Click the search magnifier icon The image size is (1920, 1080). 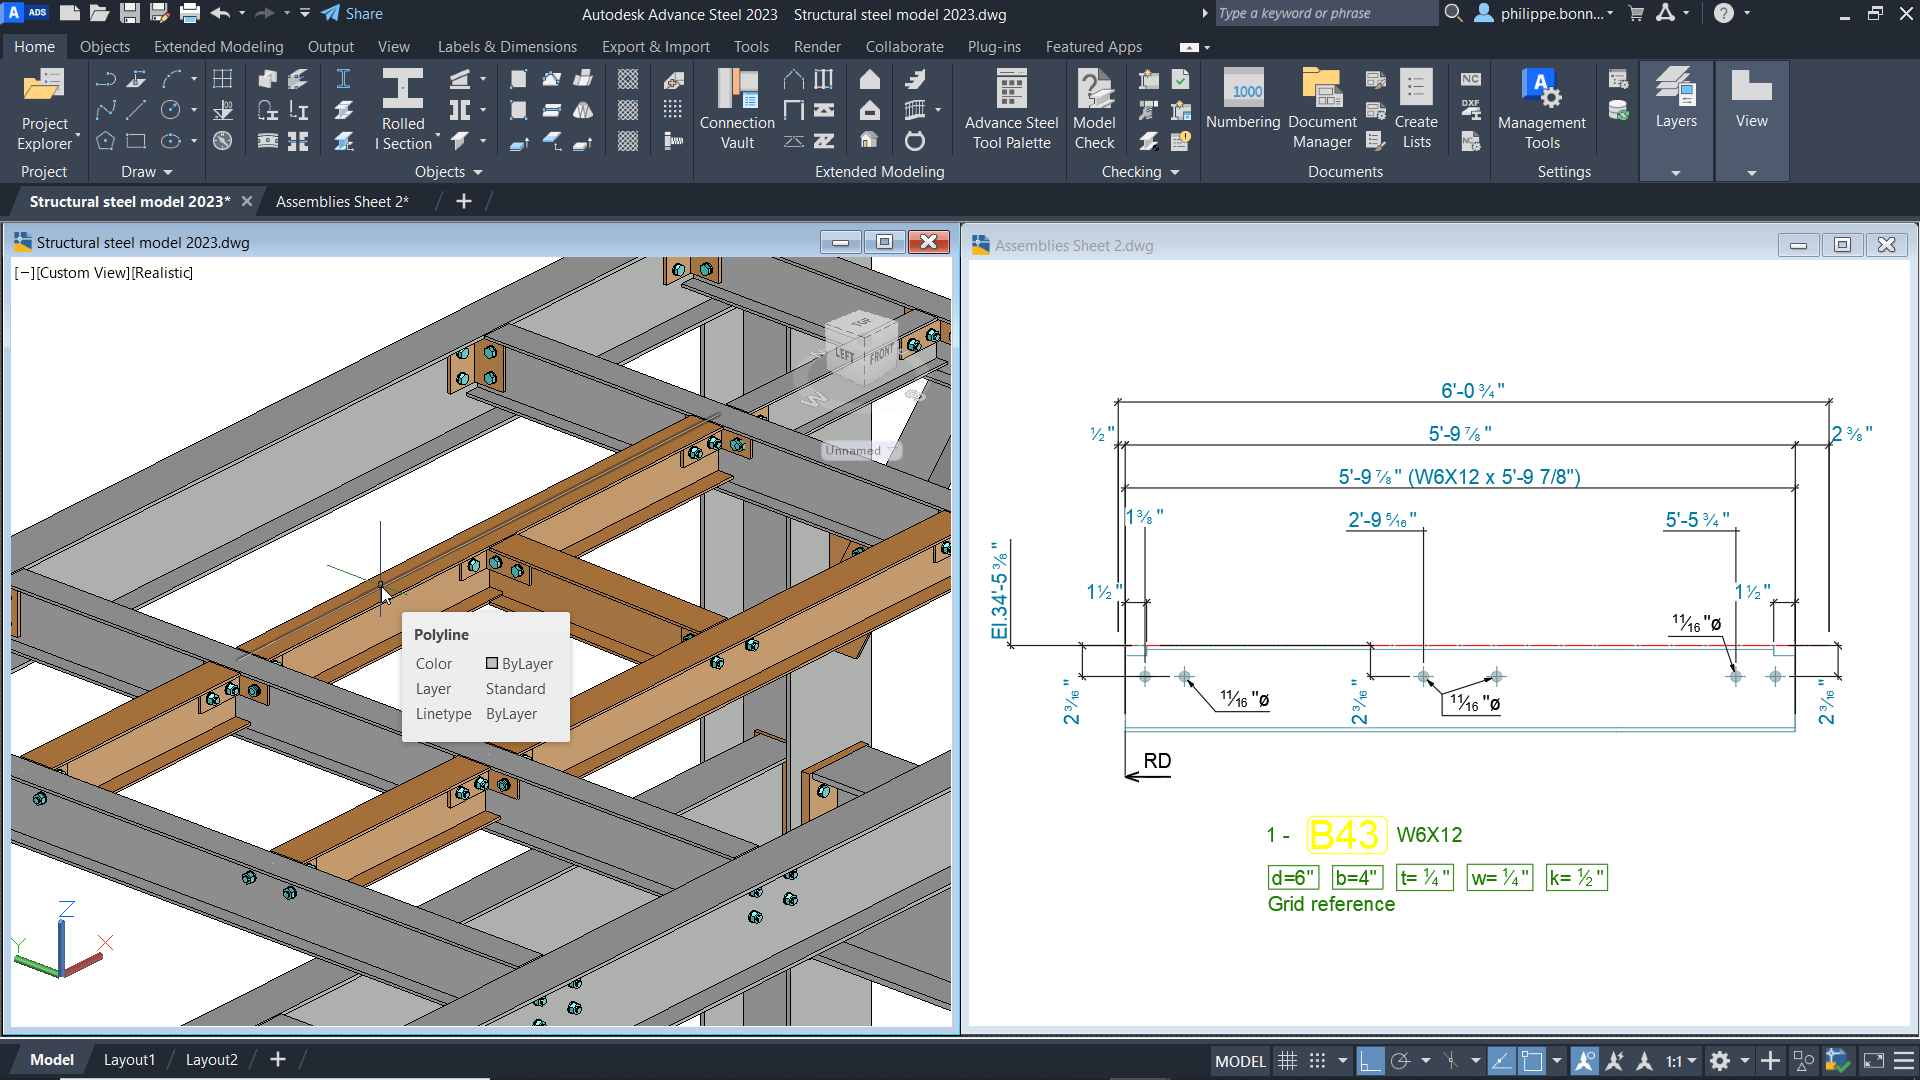click(x=1453, y=13)
